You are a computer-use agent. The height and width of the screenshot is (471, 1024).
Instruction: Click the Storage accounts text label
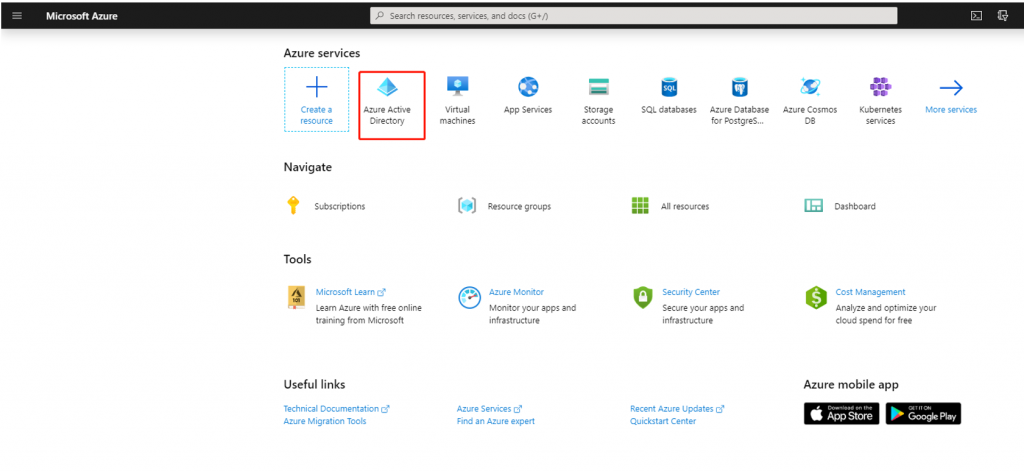pos(598,115)
